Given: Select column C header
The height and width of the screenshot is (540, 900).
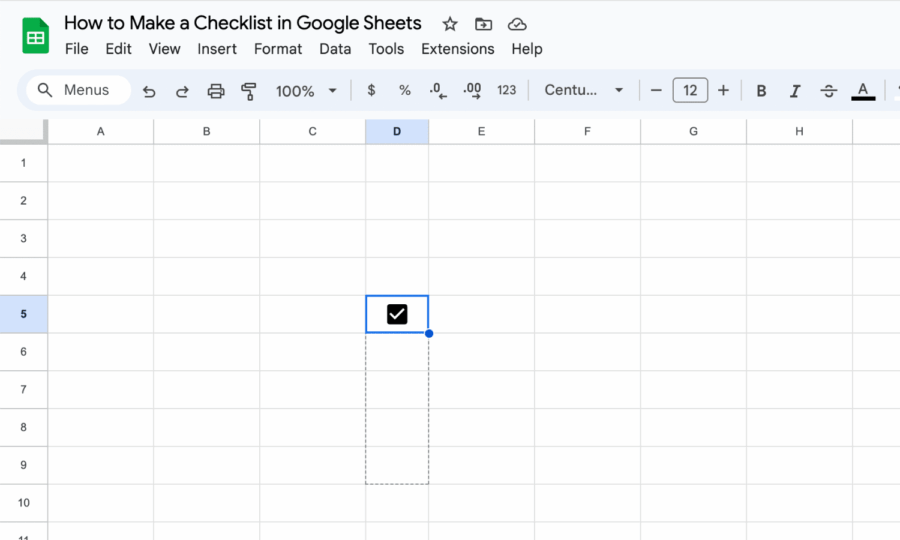Looking at the screenshot, I should click(312, 131).
